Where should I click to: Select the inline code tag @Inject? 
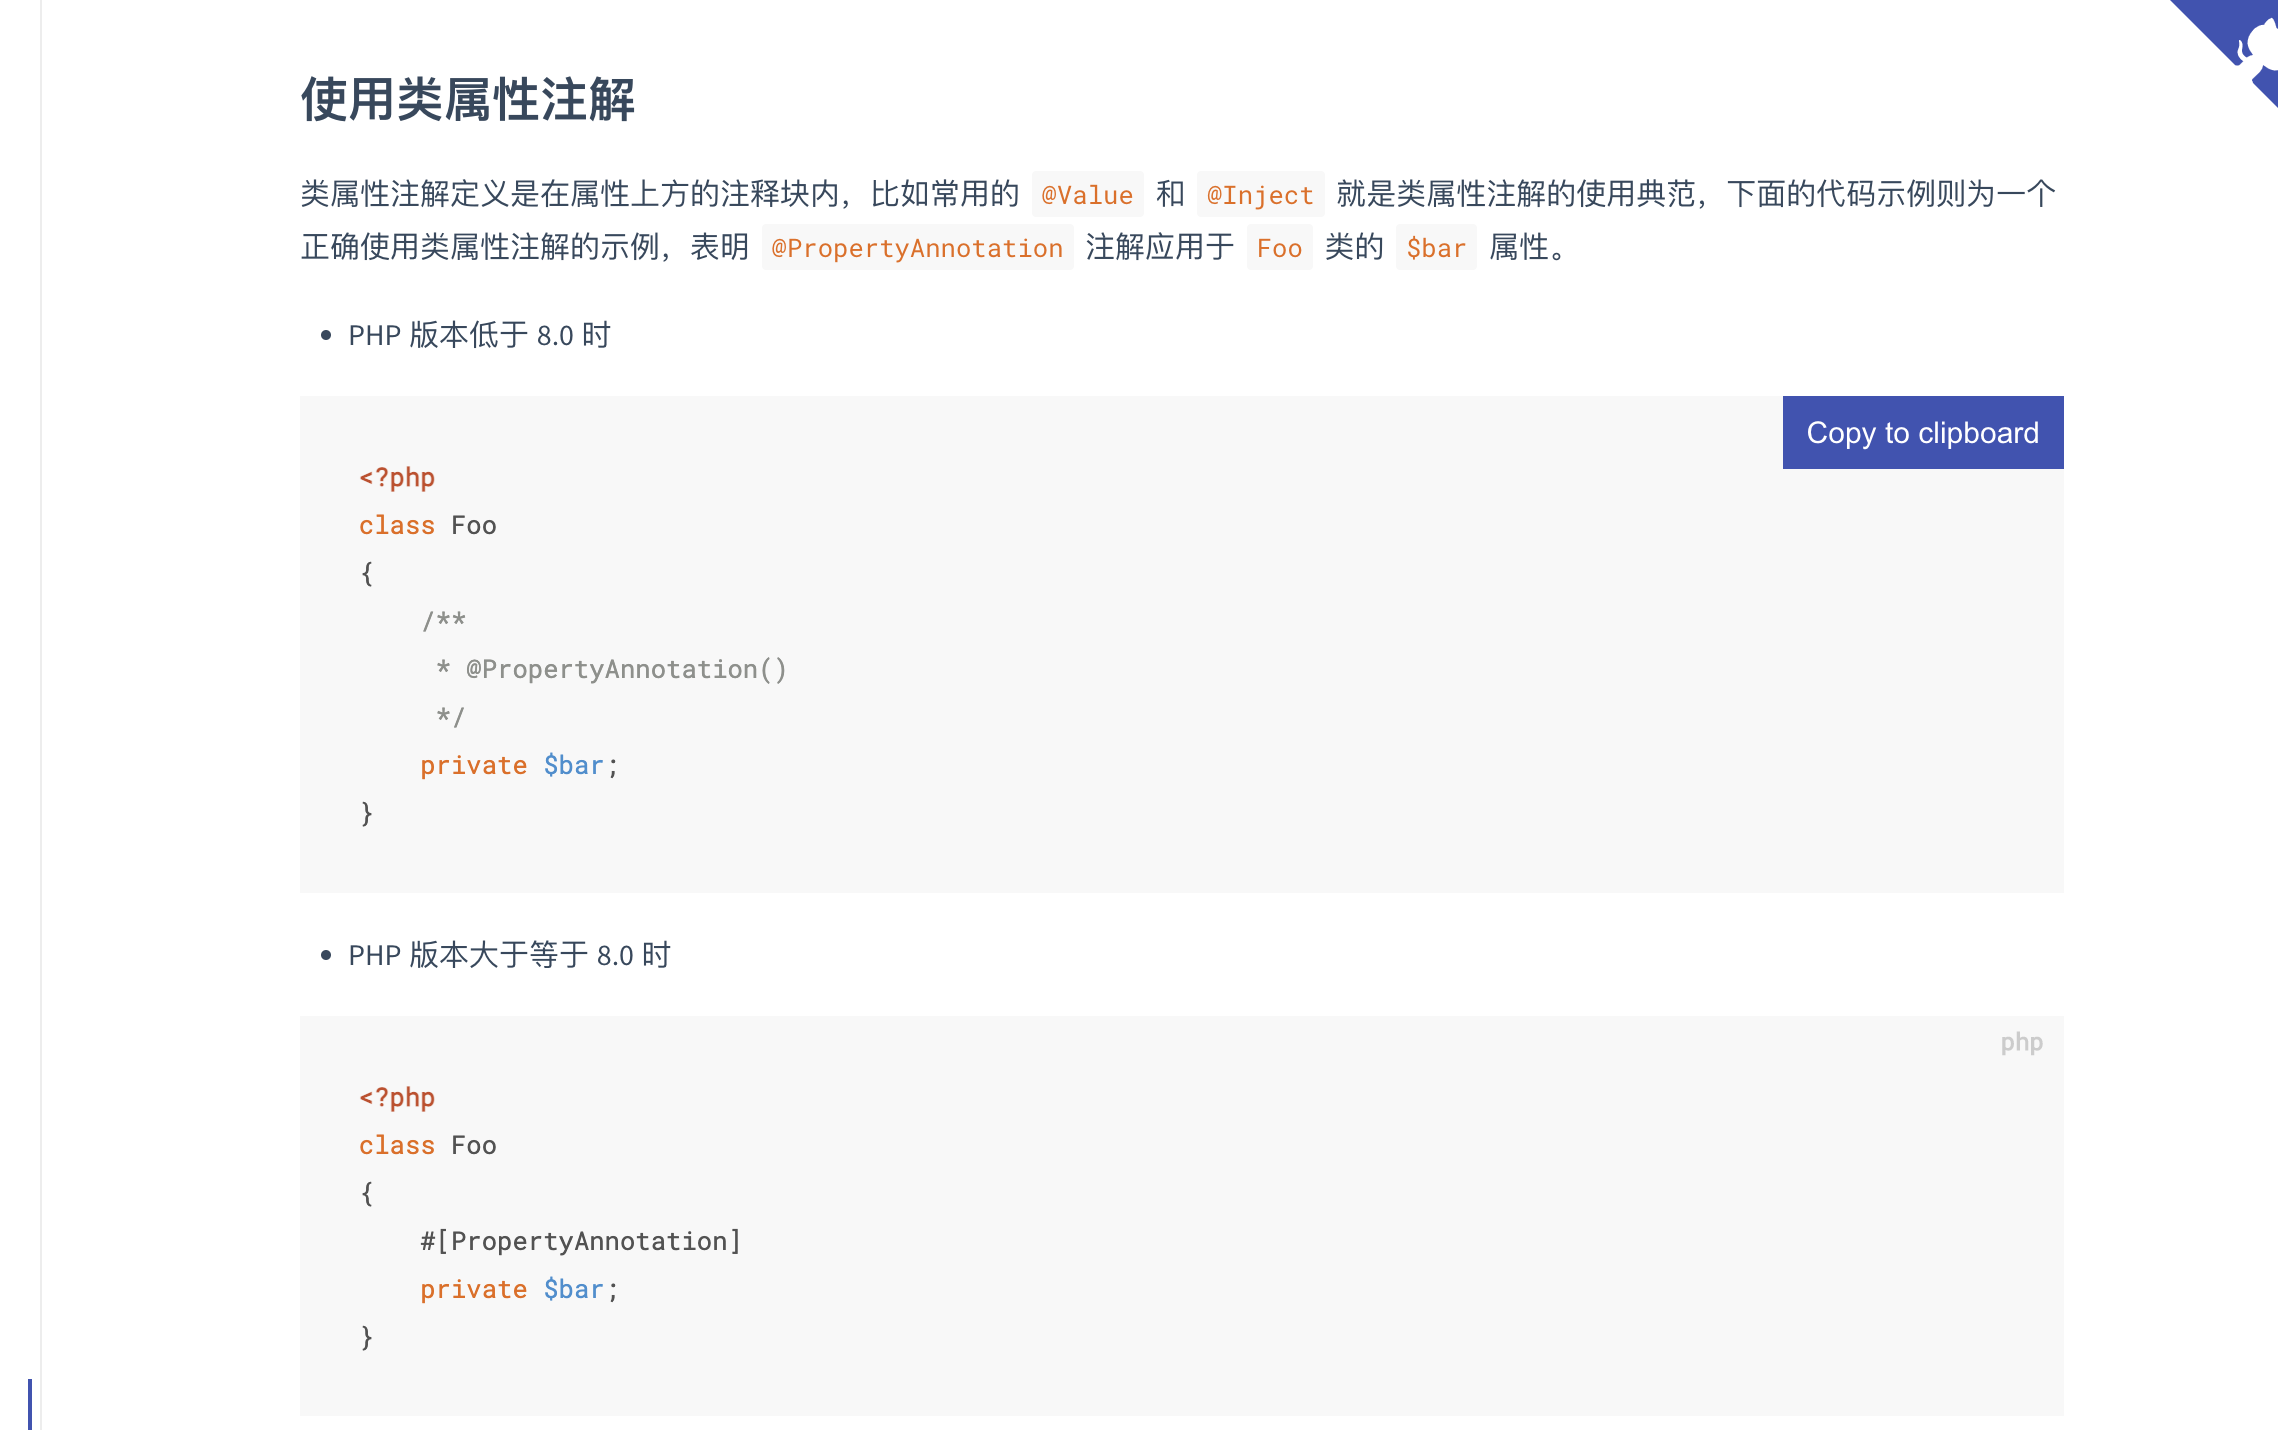pos(1260,195)
